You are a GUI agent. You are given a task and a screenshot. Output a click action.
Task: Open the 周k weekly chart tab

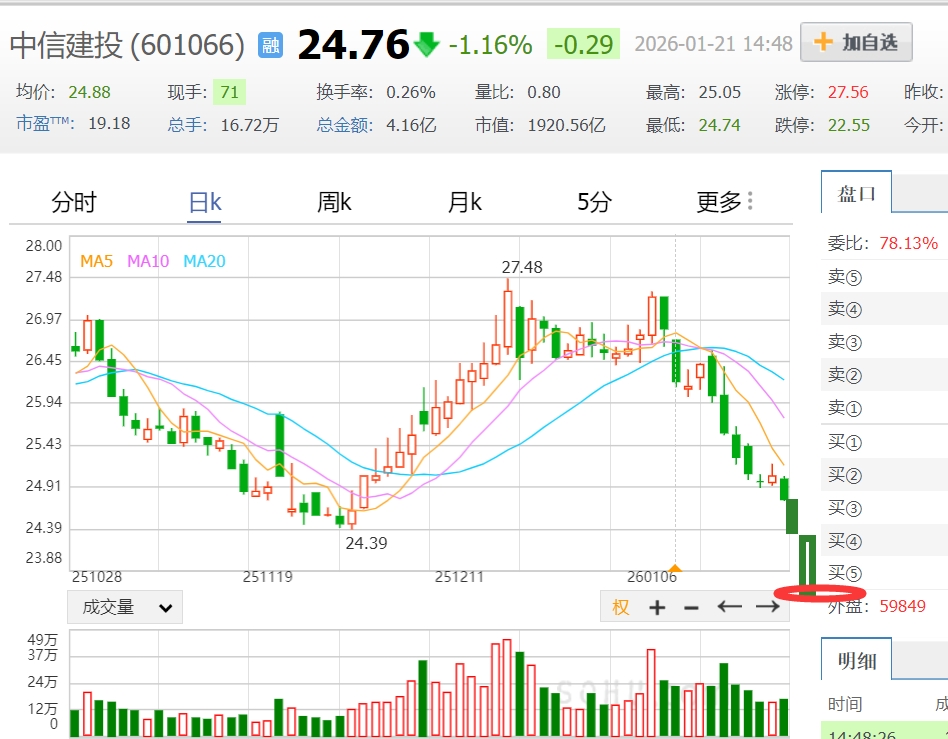click(334, 202)
